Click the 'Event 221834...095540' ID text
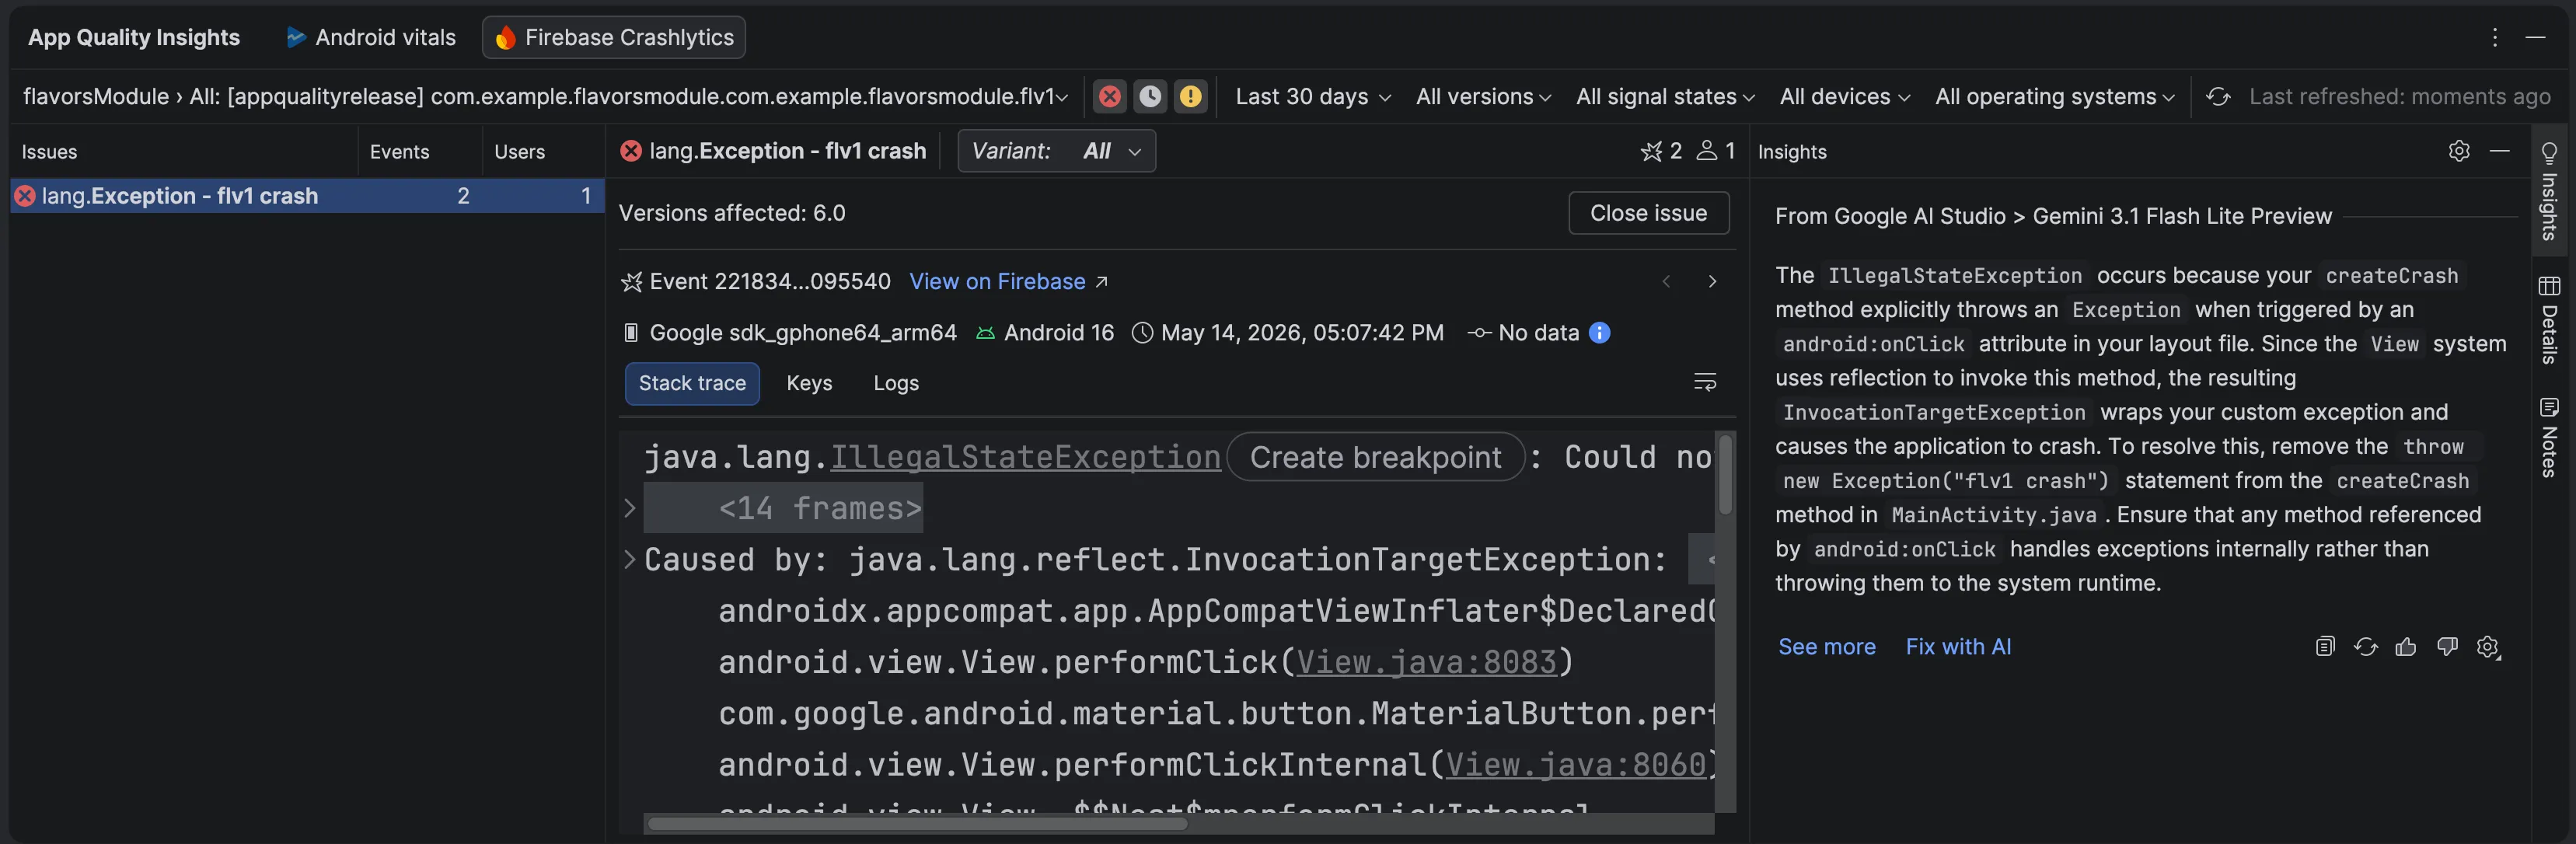The width and height of the screenshot is (2576, 844). 770,282
